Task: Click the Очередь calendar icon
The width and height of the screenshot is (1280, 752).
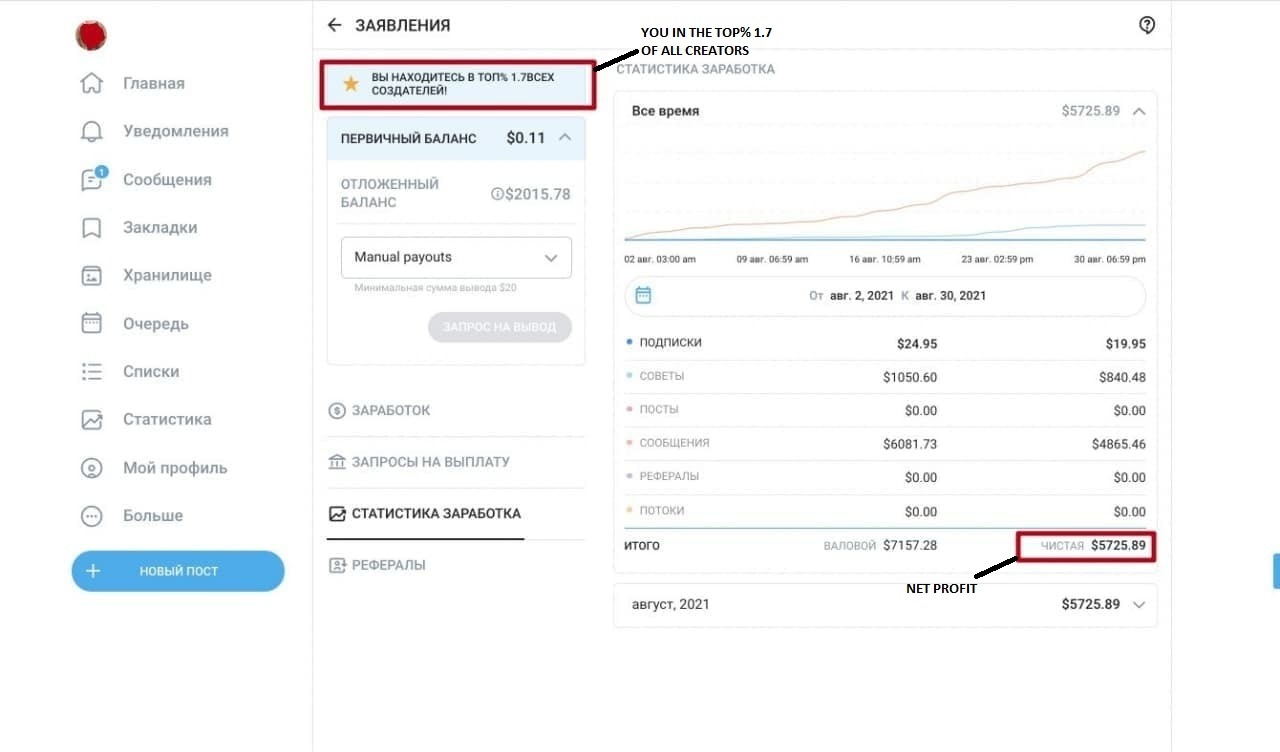Action: pos(92,323)
